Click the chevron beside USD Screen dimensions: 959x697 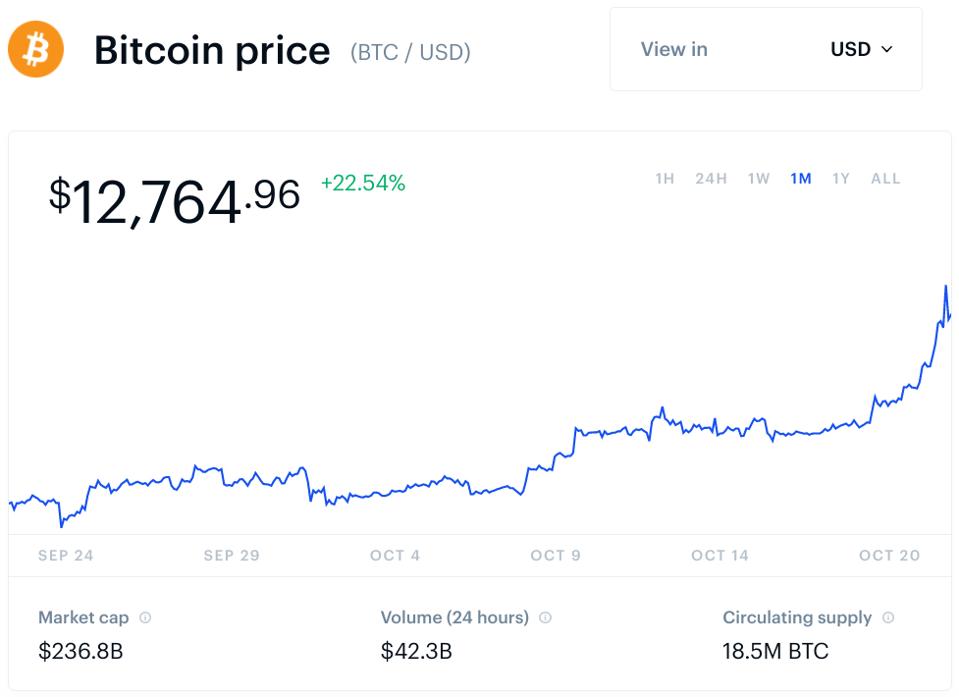[x=886, y=49]
